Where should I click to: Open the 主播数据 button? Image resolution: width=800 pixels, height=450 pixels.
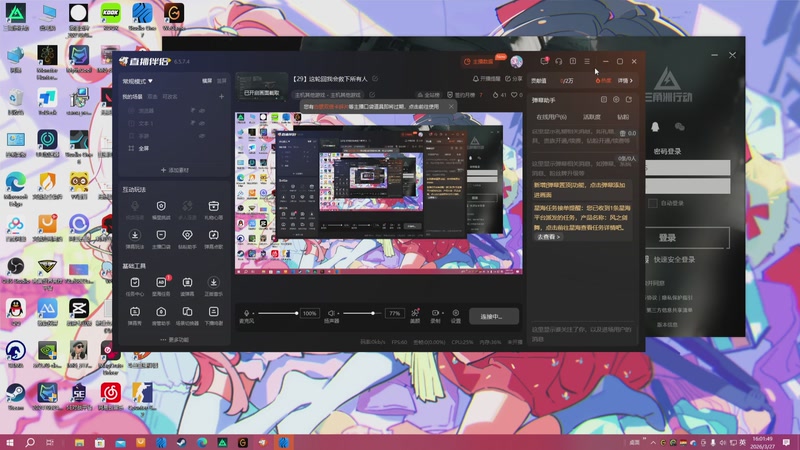tap(479, 62)
